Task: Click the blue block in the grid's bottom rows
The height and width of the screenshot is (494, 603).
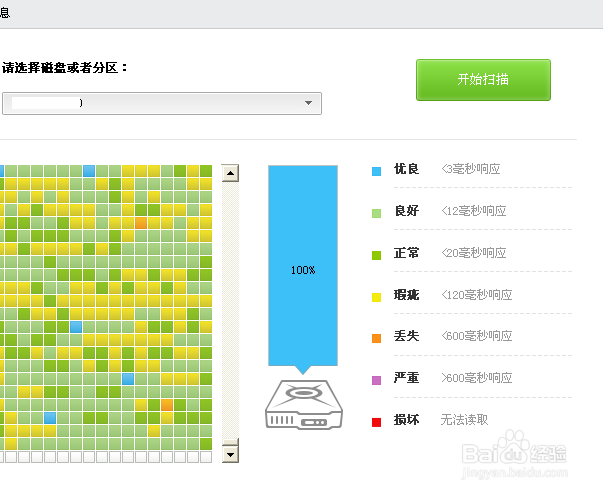Action: 50,418
